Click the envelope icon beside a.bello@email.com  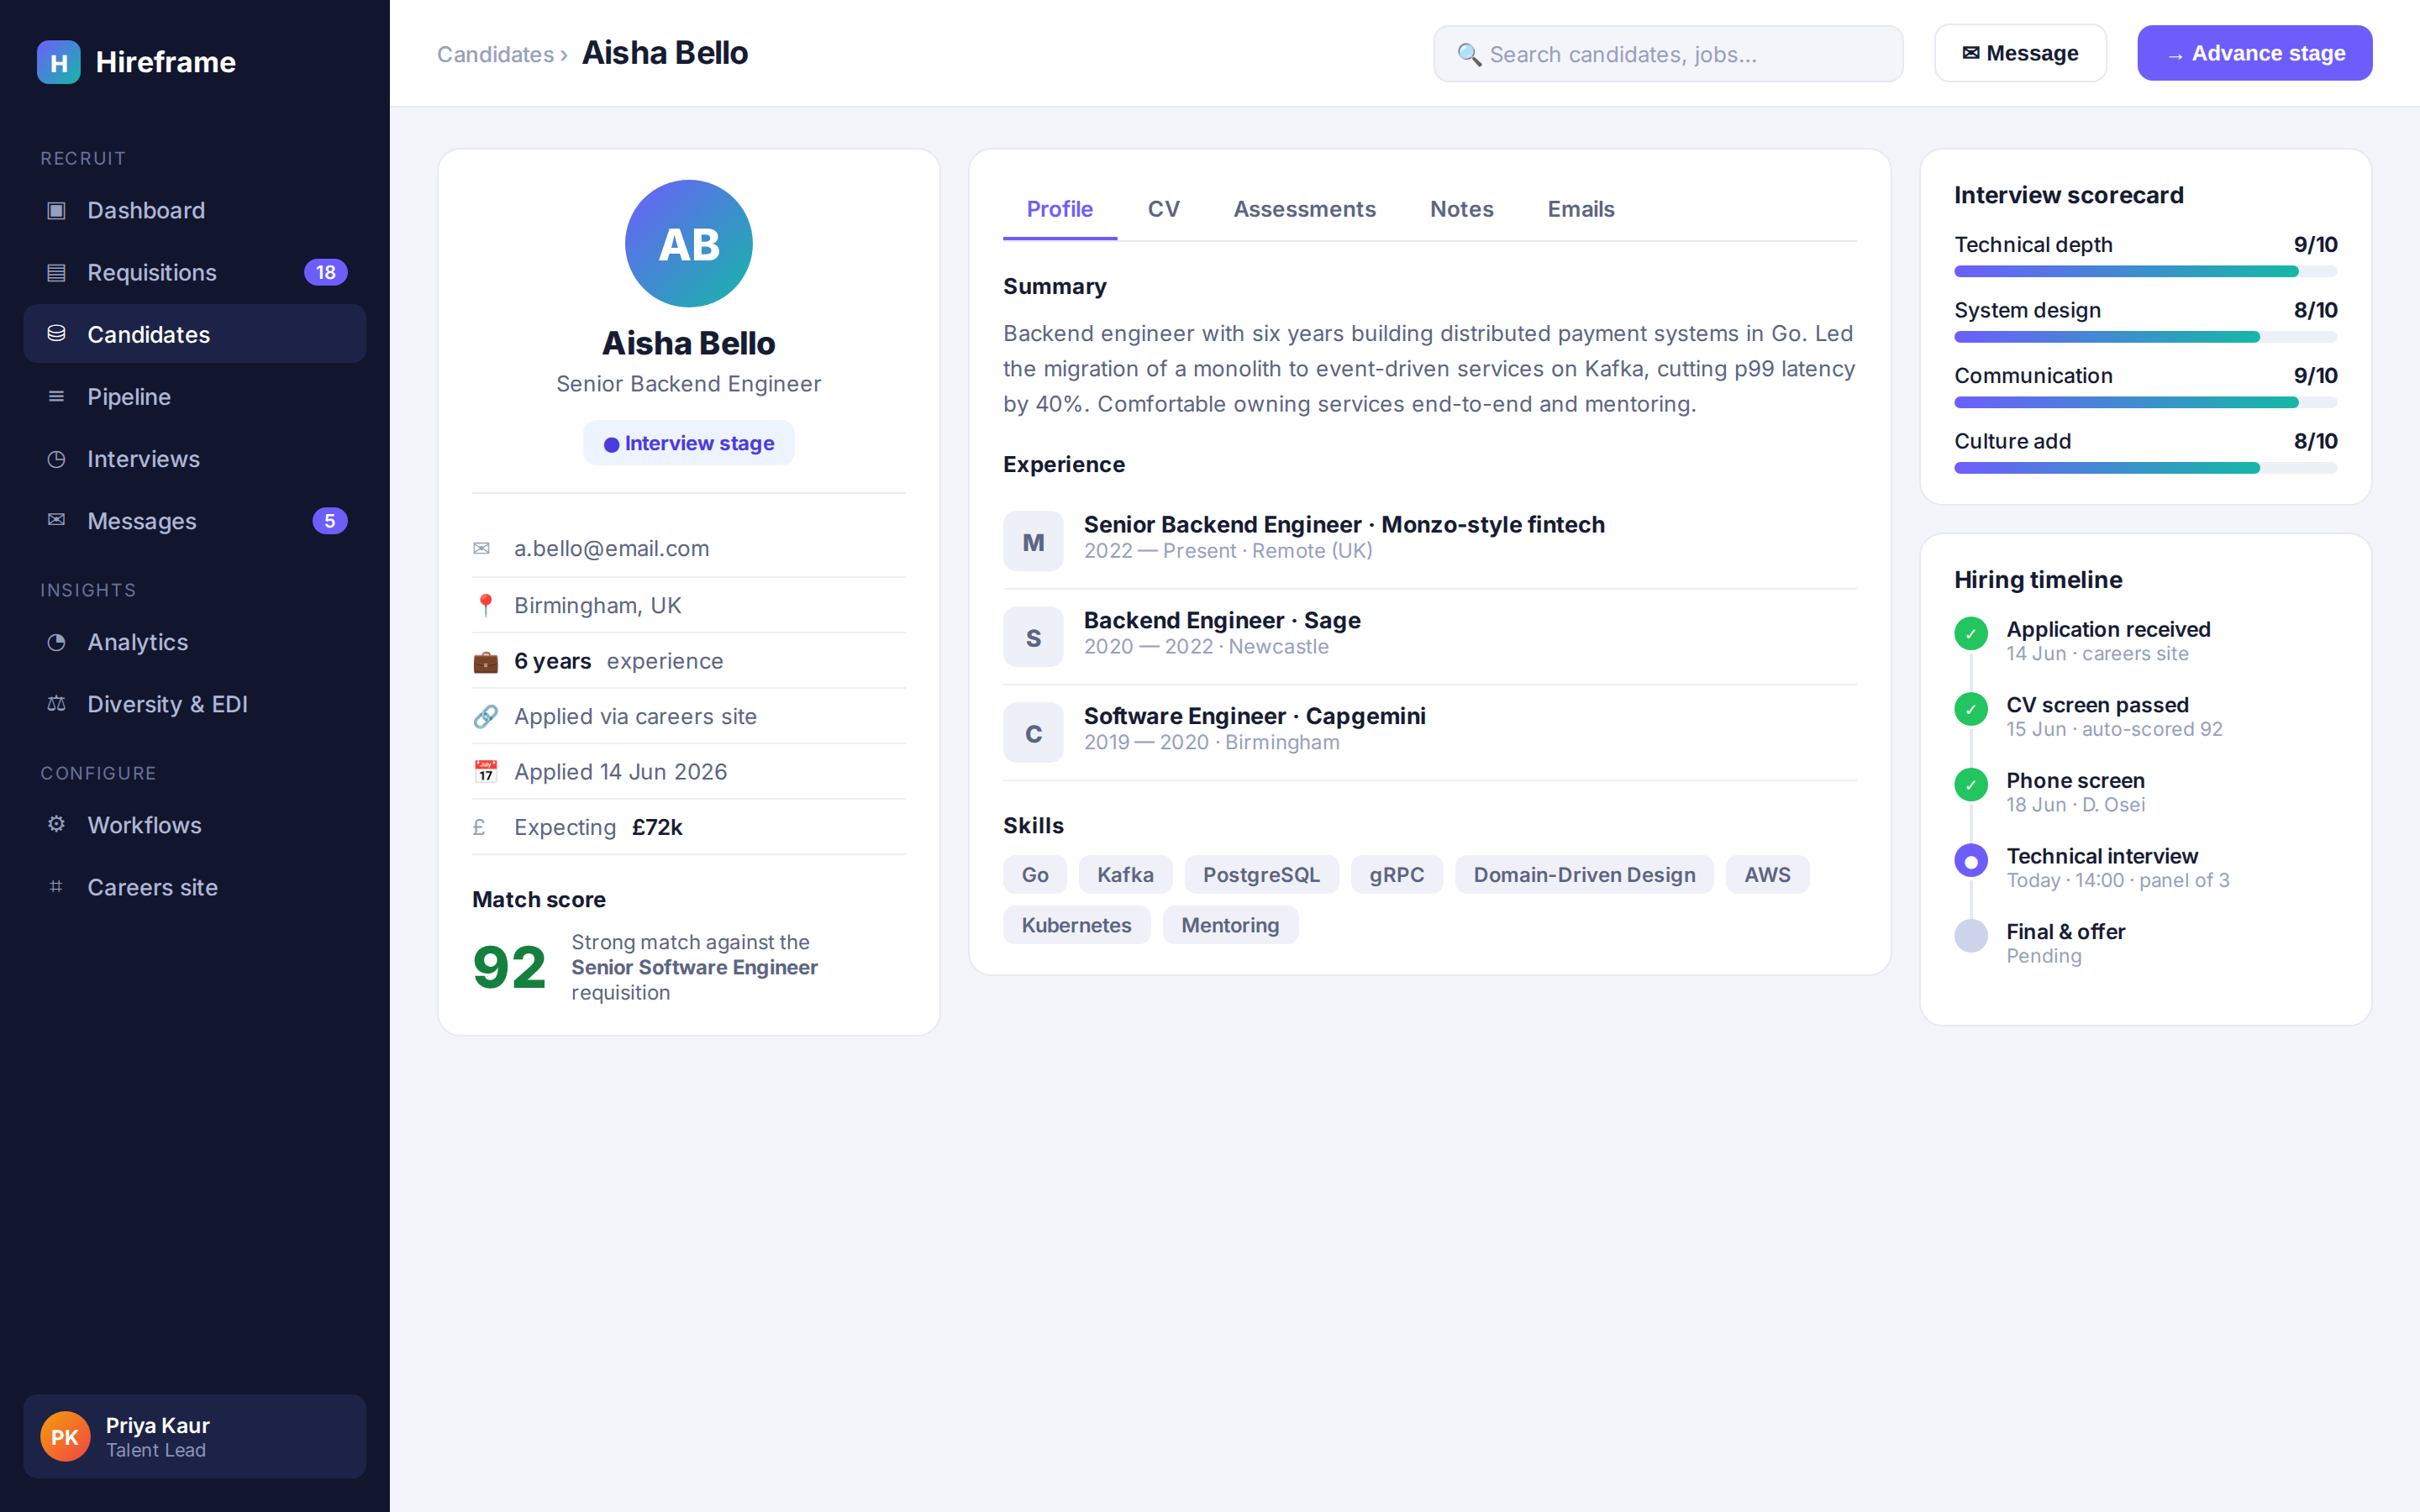(x=482, y=548)
